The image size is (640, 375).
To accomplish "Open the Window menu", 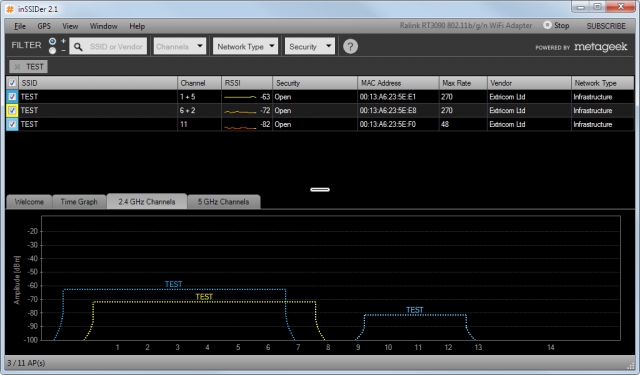I will (x=103, y=26).
